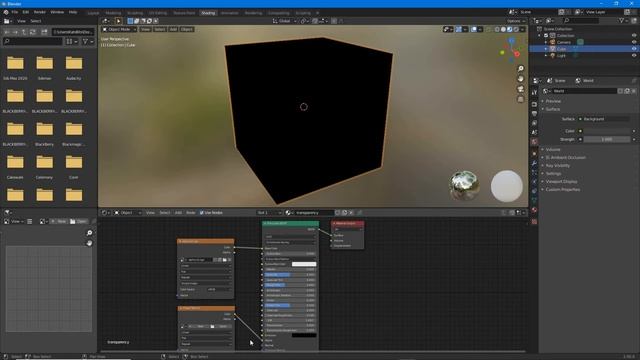Viewport: 640px width, 360px height.
Task: Switch to rendered viewport shading
Action: (x=516, y=29)
